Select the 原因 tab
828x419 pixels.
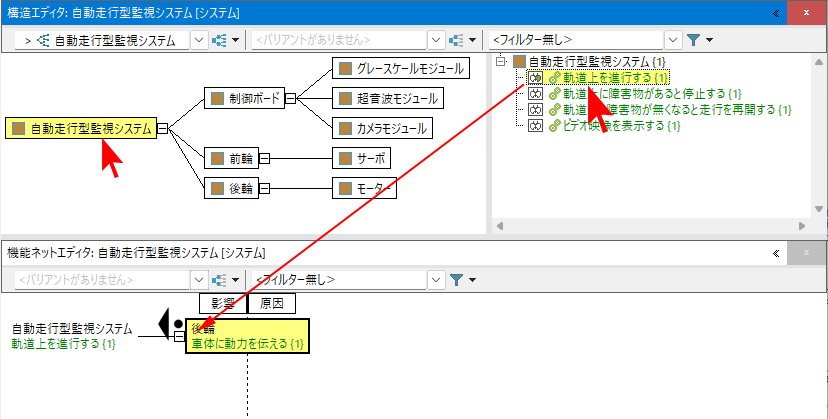pos(272,304)
